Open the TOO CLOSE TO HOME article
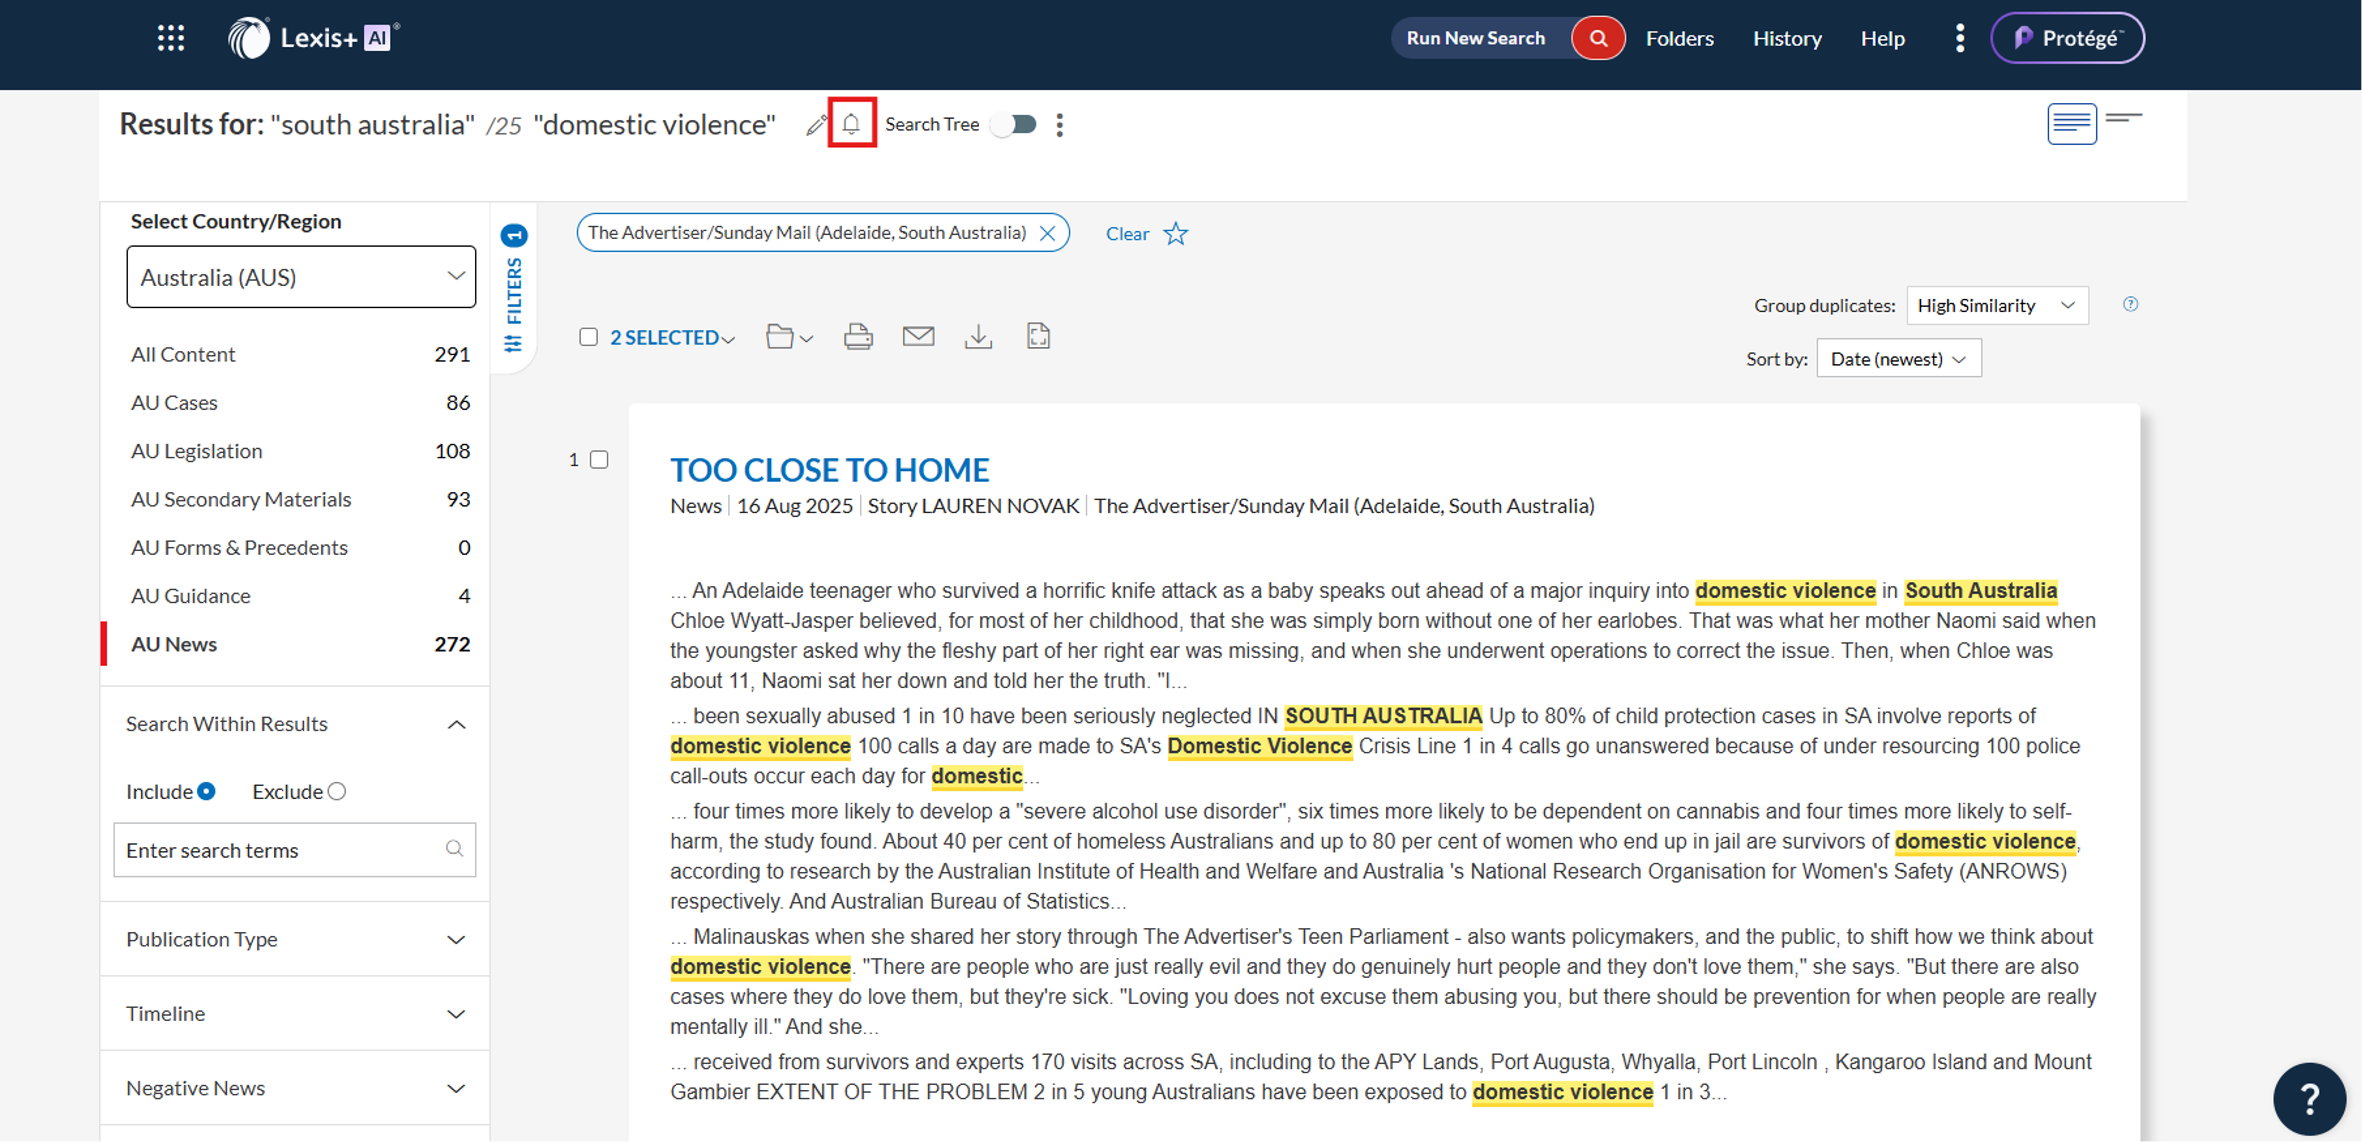Screen dimensions: 2362x1142 click(829, 469)
